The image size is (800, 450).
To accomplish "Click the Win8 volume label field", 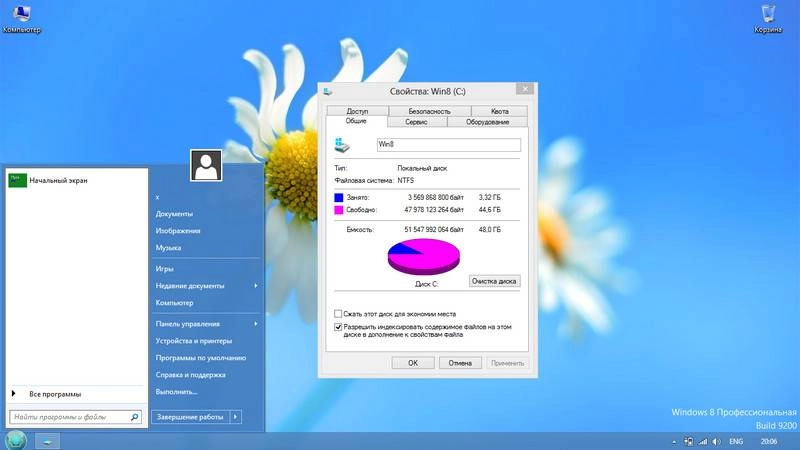I will 448,144.
